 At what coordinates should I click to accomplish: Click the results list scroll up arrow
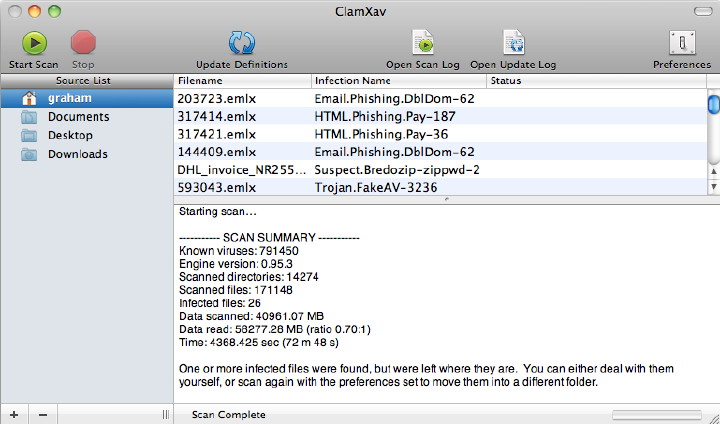[x=714, y=171]
